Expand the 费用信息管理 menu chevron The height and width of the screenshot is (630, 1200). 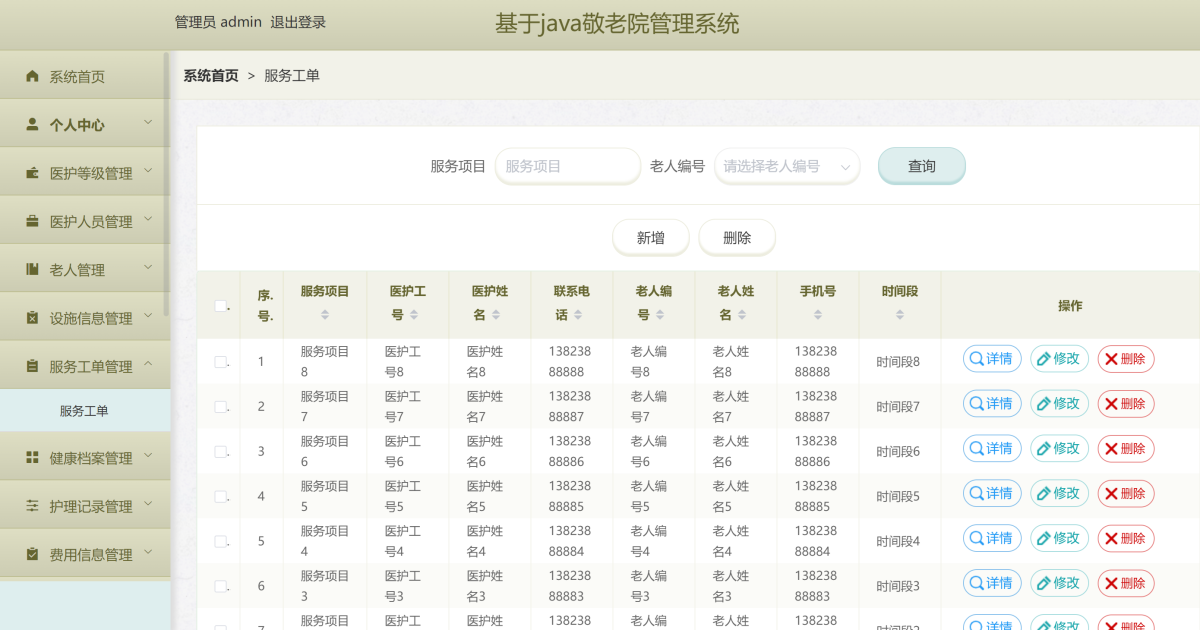(148, 552)
